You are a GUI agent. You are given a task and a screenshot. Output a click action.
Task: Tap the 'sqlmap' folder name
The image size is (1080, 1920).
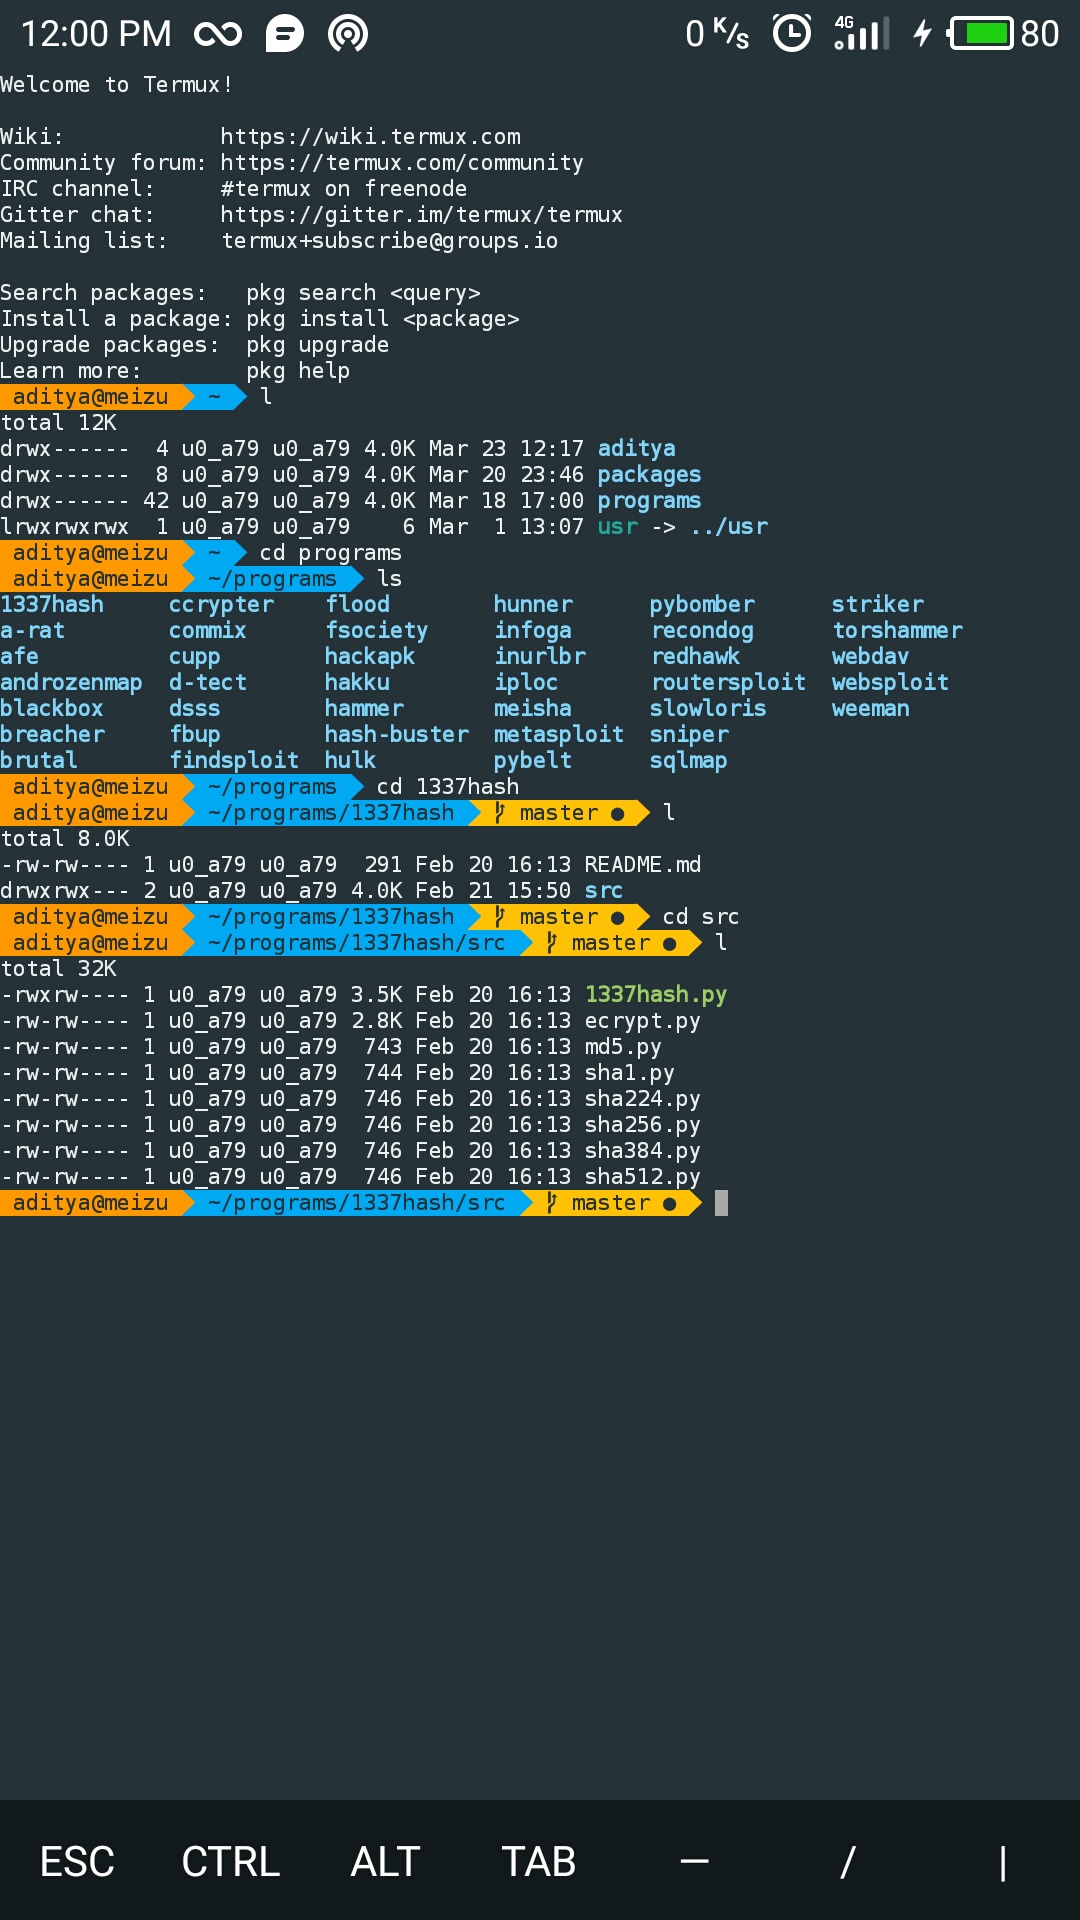click(x=689, y=761)
